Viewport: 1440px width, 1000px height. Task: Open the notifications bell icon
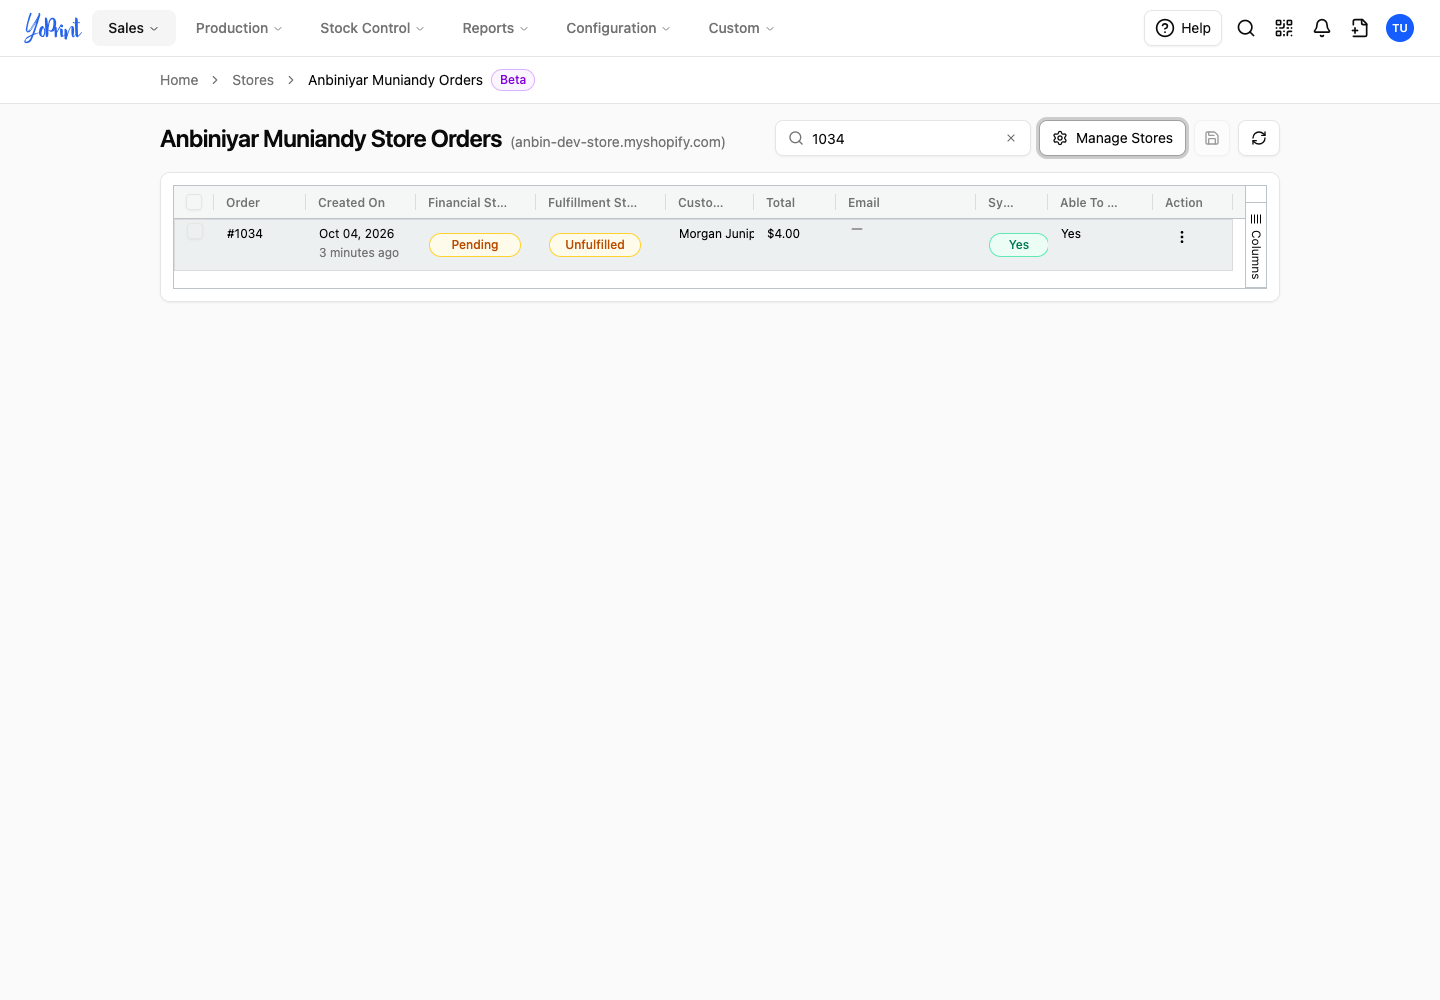tap(1322, 28)
